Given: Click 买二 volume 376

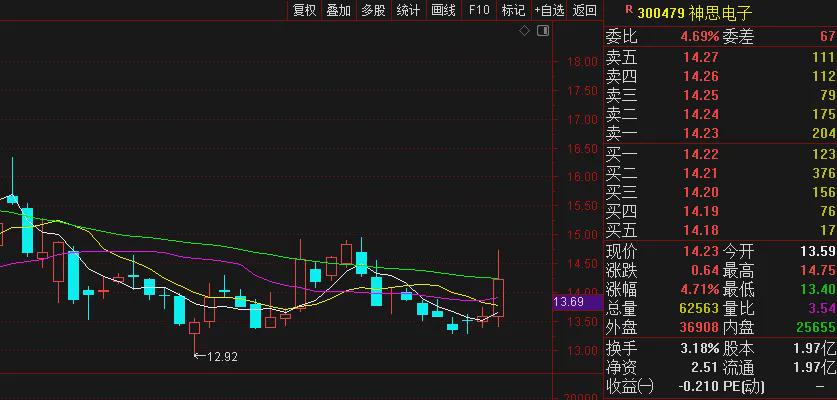Looking at the screenshot, I should 824,174.
